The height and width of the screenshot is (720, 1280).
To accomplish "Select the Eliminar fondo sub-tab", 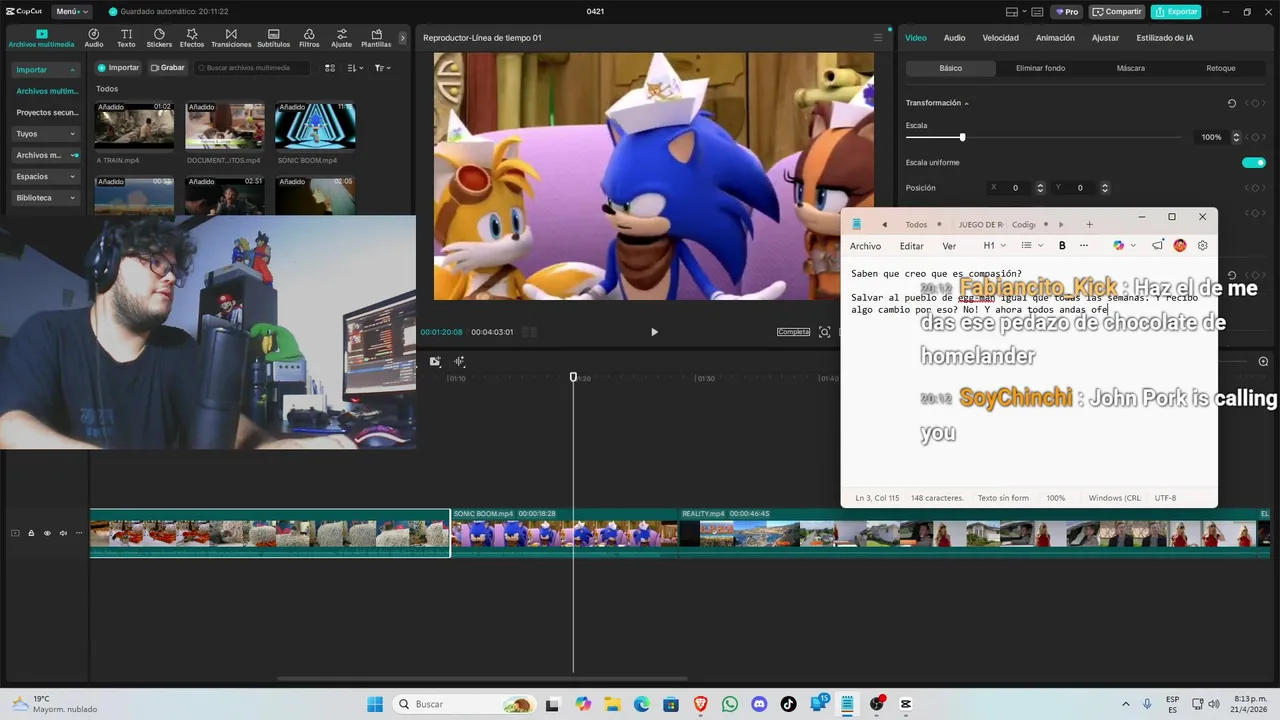I will (1040, 68).
